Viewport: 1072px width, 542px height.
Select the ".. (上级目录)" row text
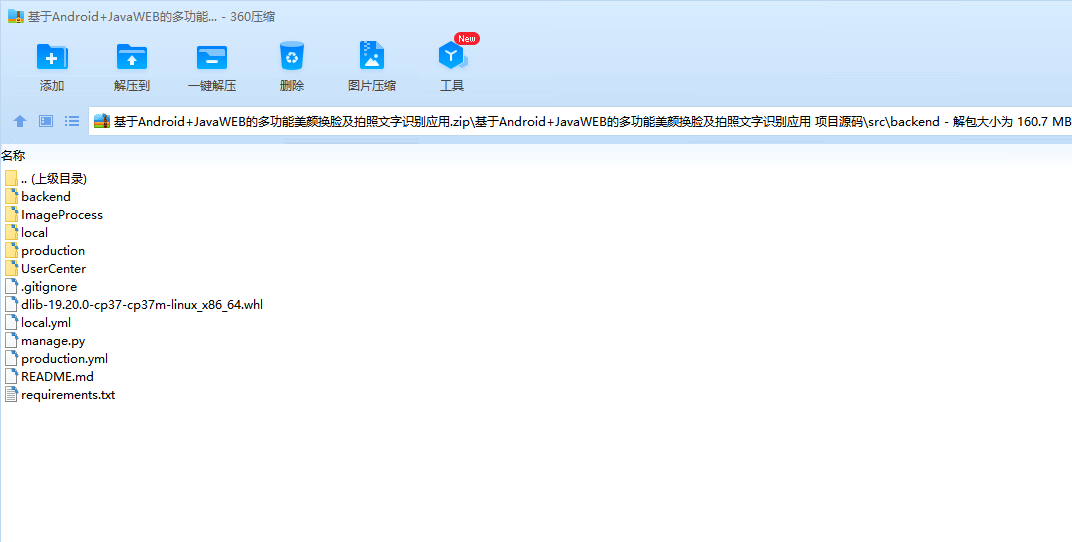pyautogui.click(x=54, y=178)
